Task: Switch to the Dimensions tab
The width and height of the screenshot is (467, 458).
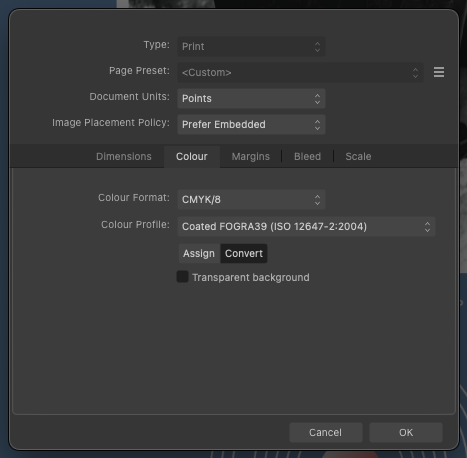Action: pyautogui.click(x=124, y=156)
